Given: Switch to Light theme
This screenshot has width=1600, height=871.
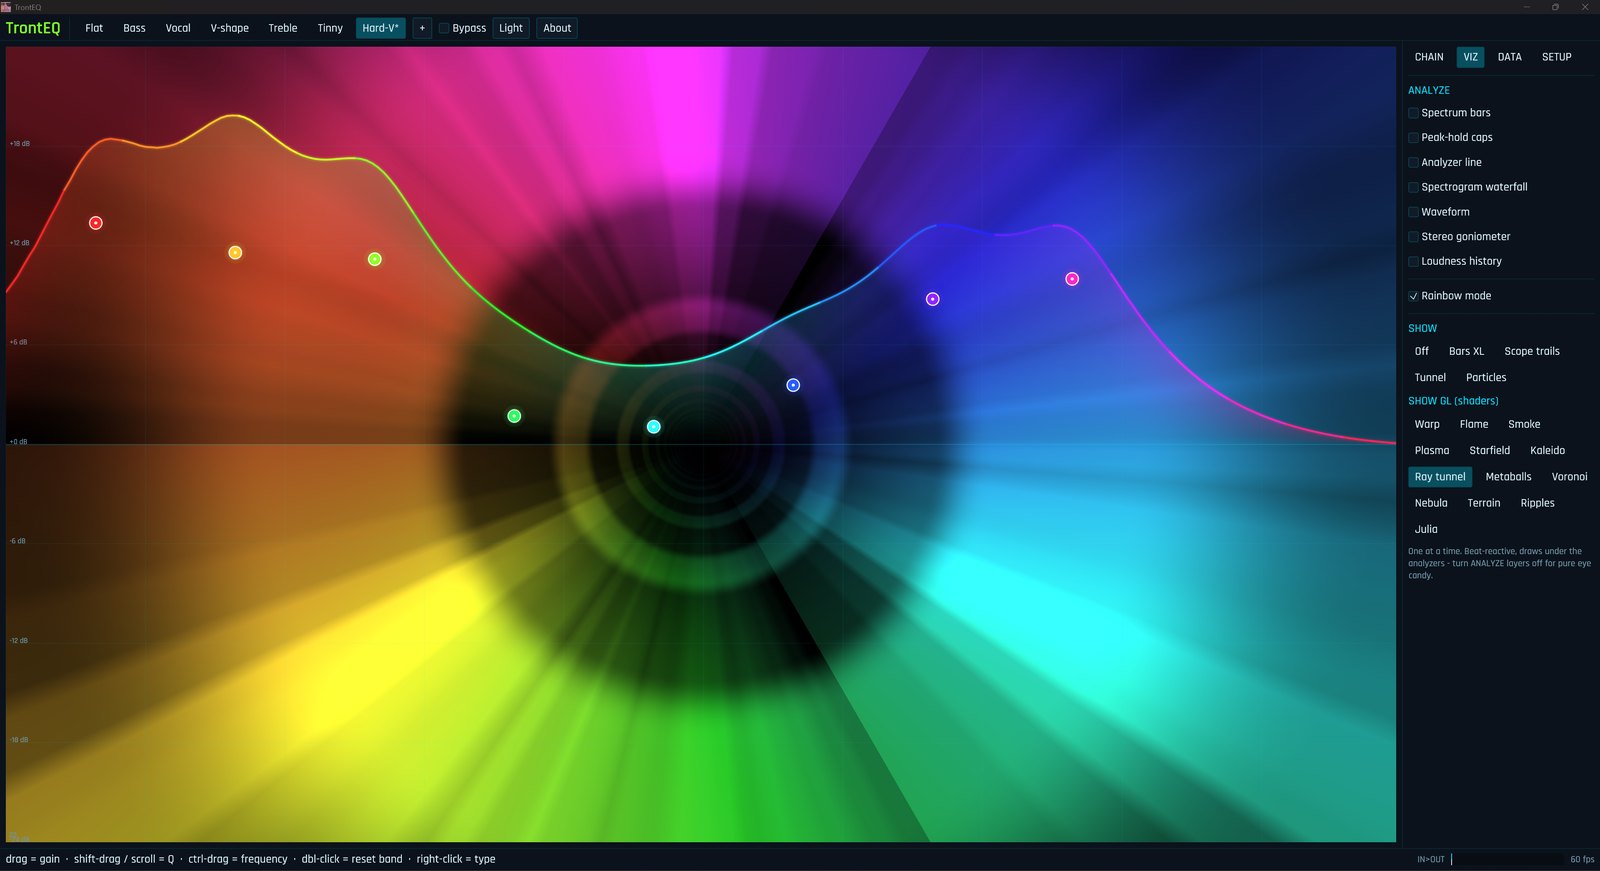Looking at the screenshot, I should coord(511,28).
